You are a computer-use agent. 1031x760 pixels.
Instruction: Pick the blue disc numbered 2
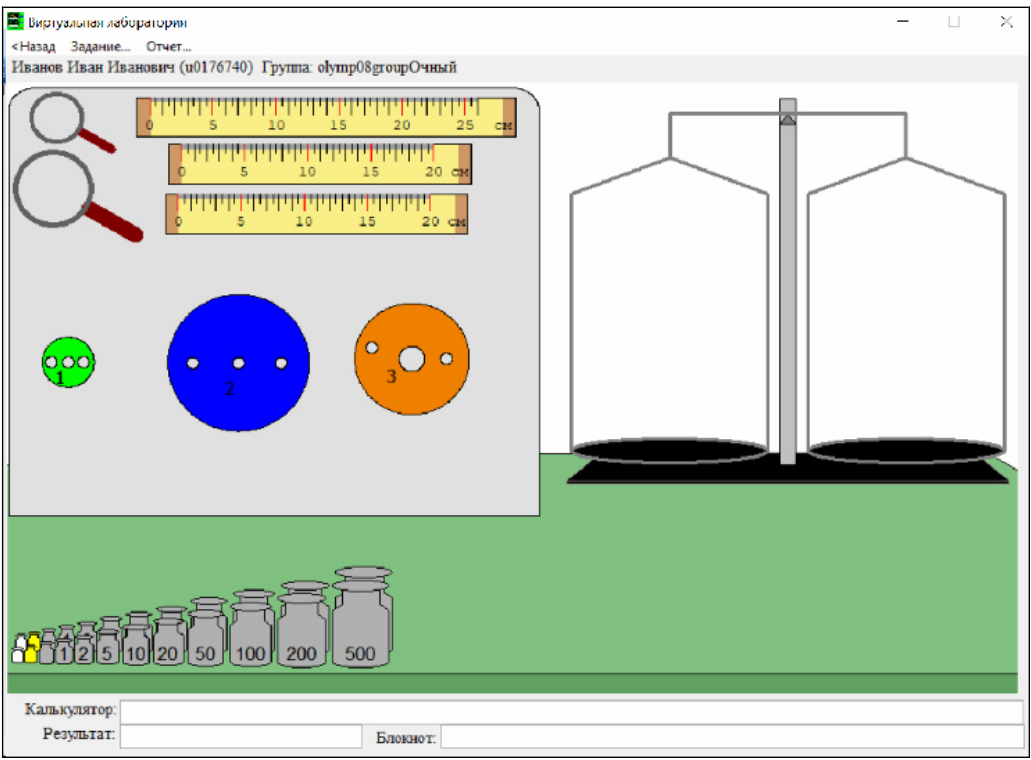(238, 363)
